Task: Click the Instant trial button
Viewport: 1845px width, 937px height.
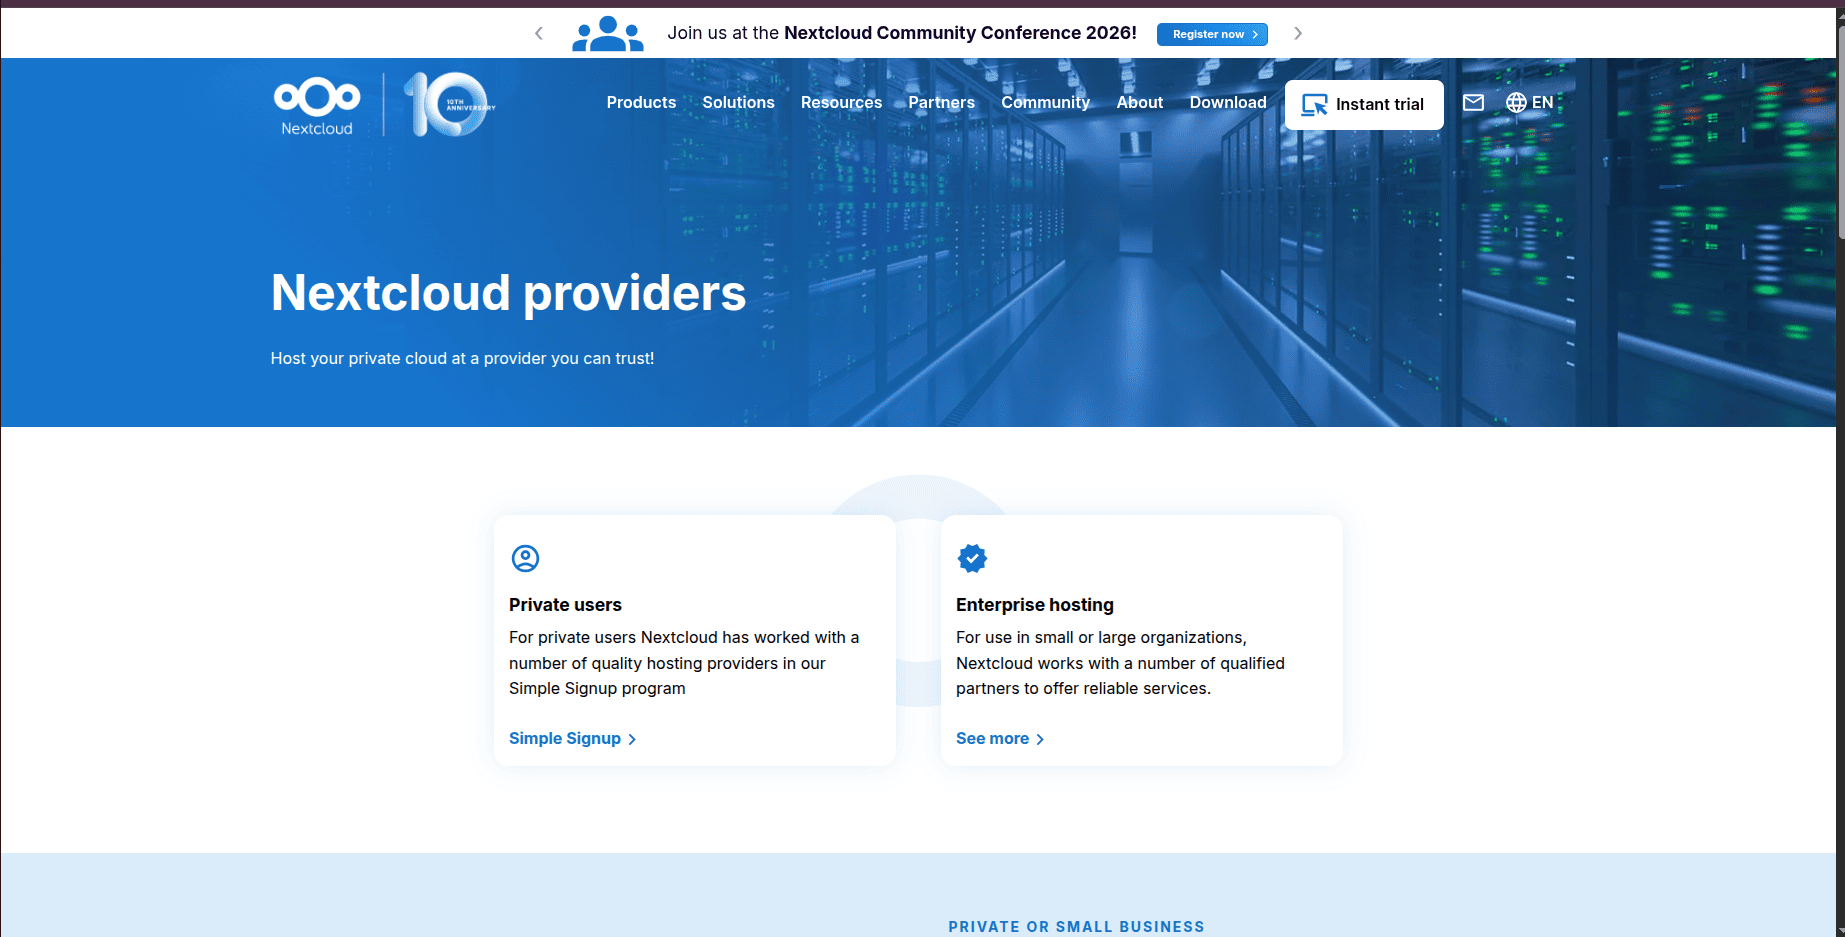Action: 1364,104
